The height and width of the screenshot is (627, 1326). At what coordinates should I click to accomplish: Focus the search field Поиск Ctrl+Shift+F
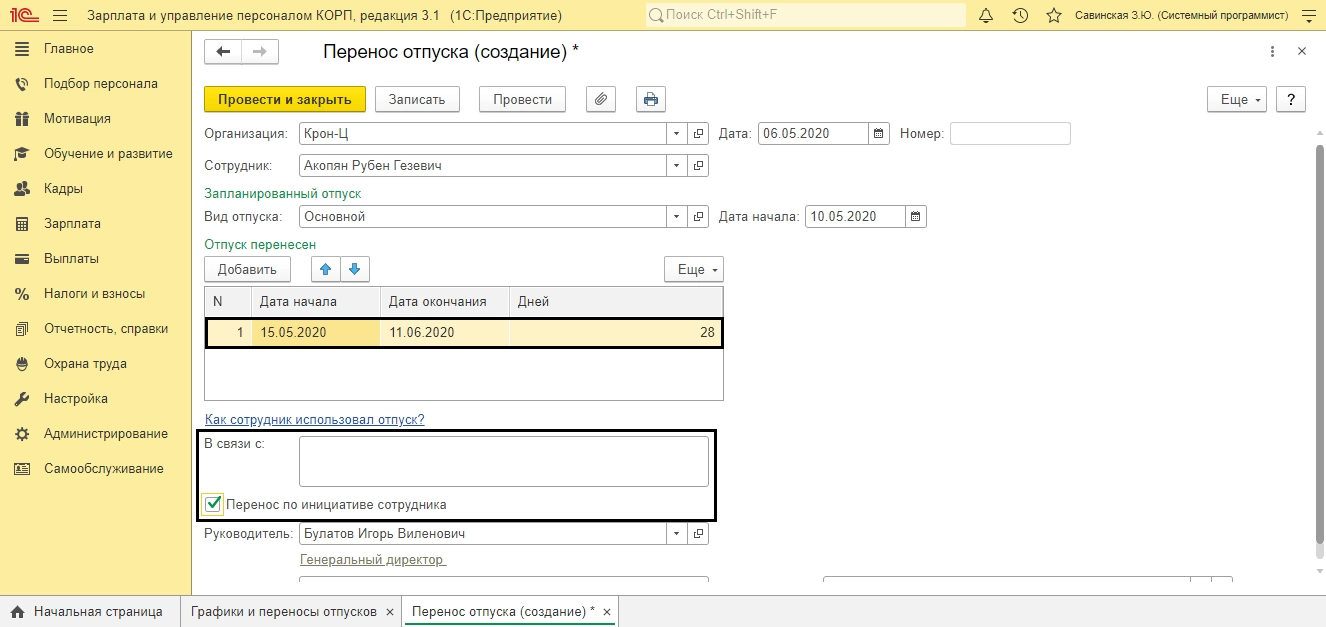pos(805,16)
